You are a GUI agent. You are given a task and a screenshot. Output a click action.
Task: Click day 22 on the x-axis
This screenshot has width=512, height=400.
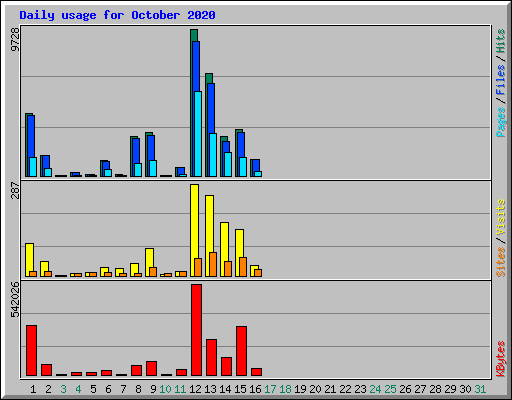pos(345,389)
